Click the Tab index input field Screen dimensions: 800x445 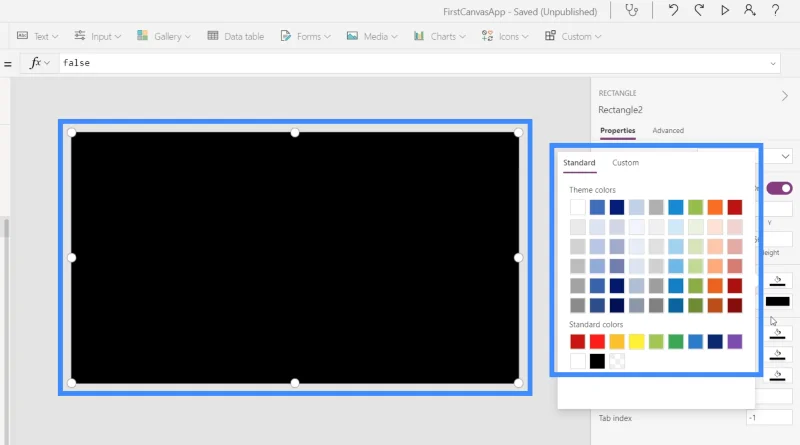click(x=769, y=418)
